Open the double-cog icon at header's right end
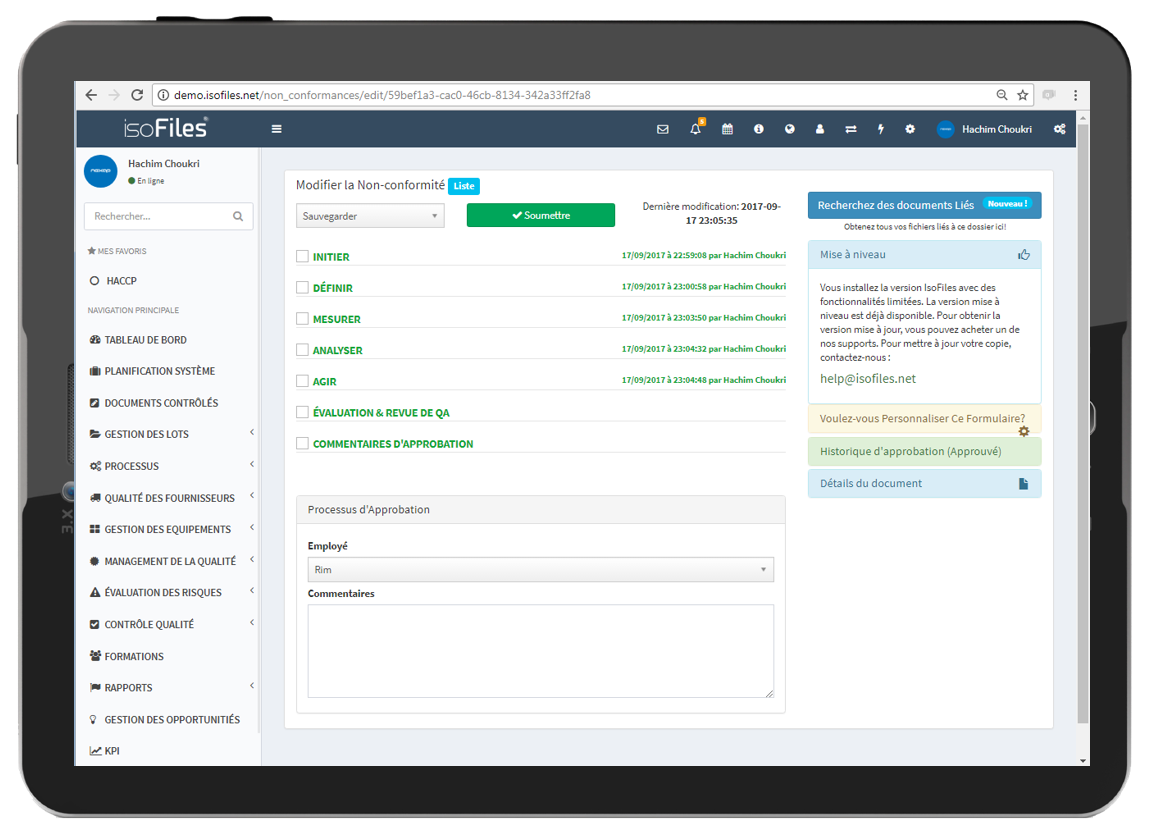 tap(1060, 129)
